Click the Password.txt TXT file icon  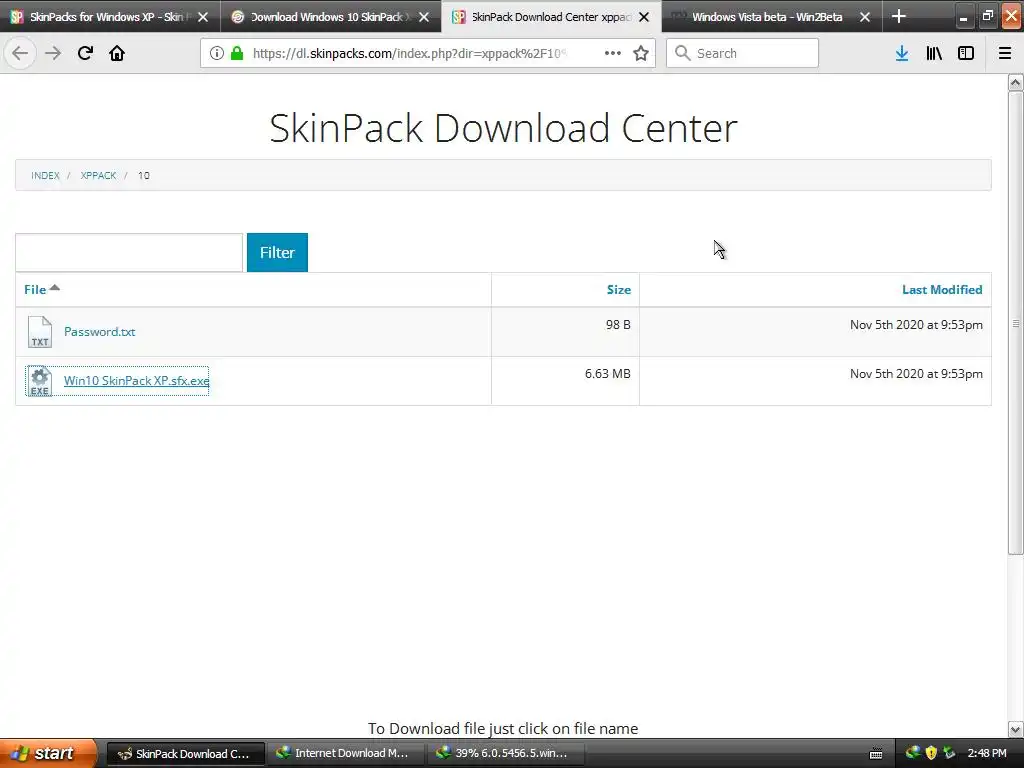[39, 332]
